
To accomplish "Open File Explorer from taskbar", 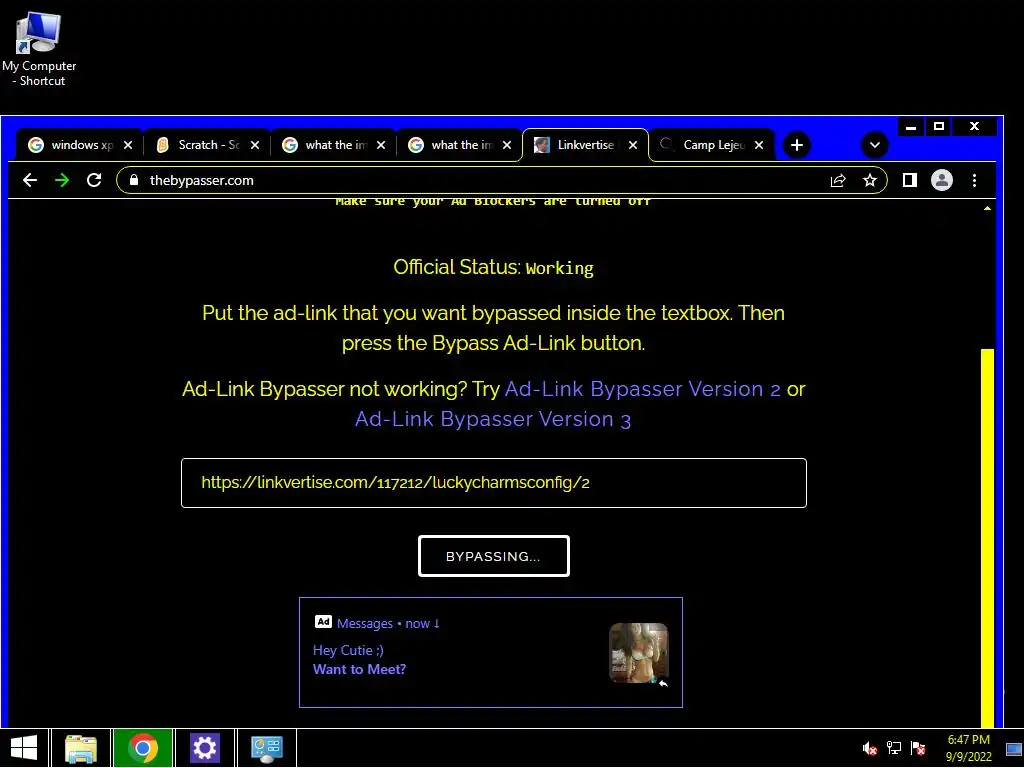I will coord(81,748).
